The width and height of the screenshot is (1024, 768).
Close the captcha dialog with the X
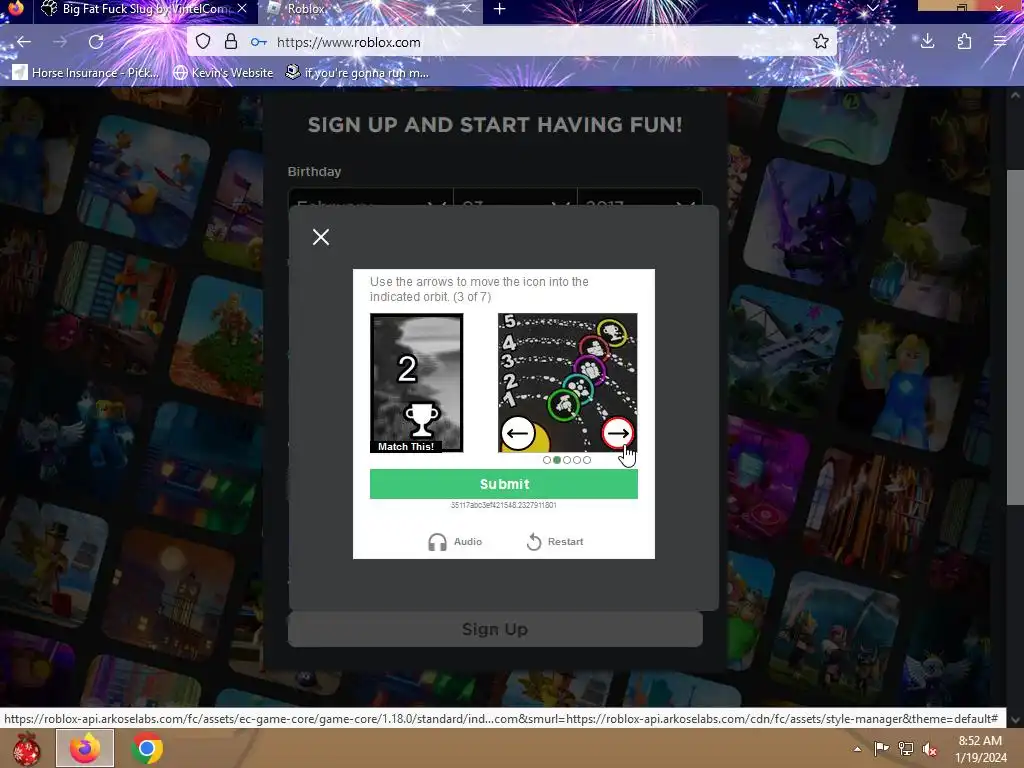321,237
